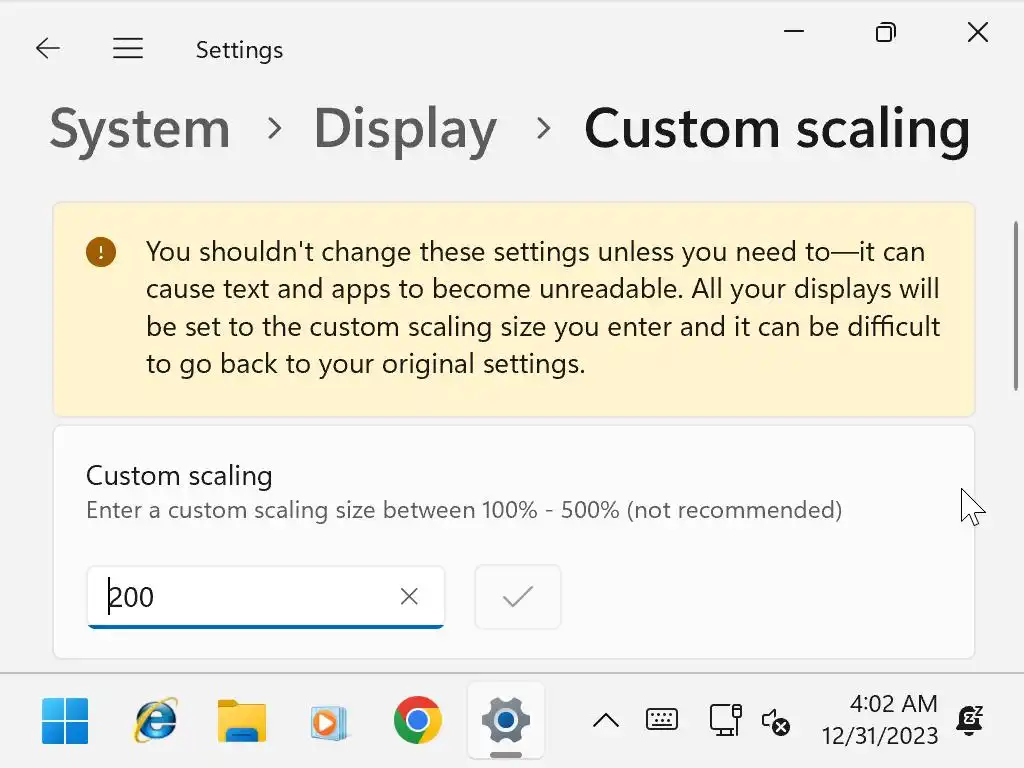1024x768 pixels.
Task: Click the Settings gear taskbar icon
Action: [506, 721]
